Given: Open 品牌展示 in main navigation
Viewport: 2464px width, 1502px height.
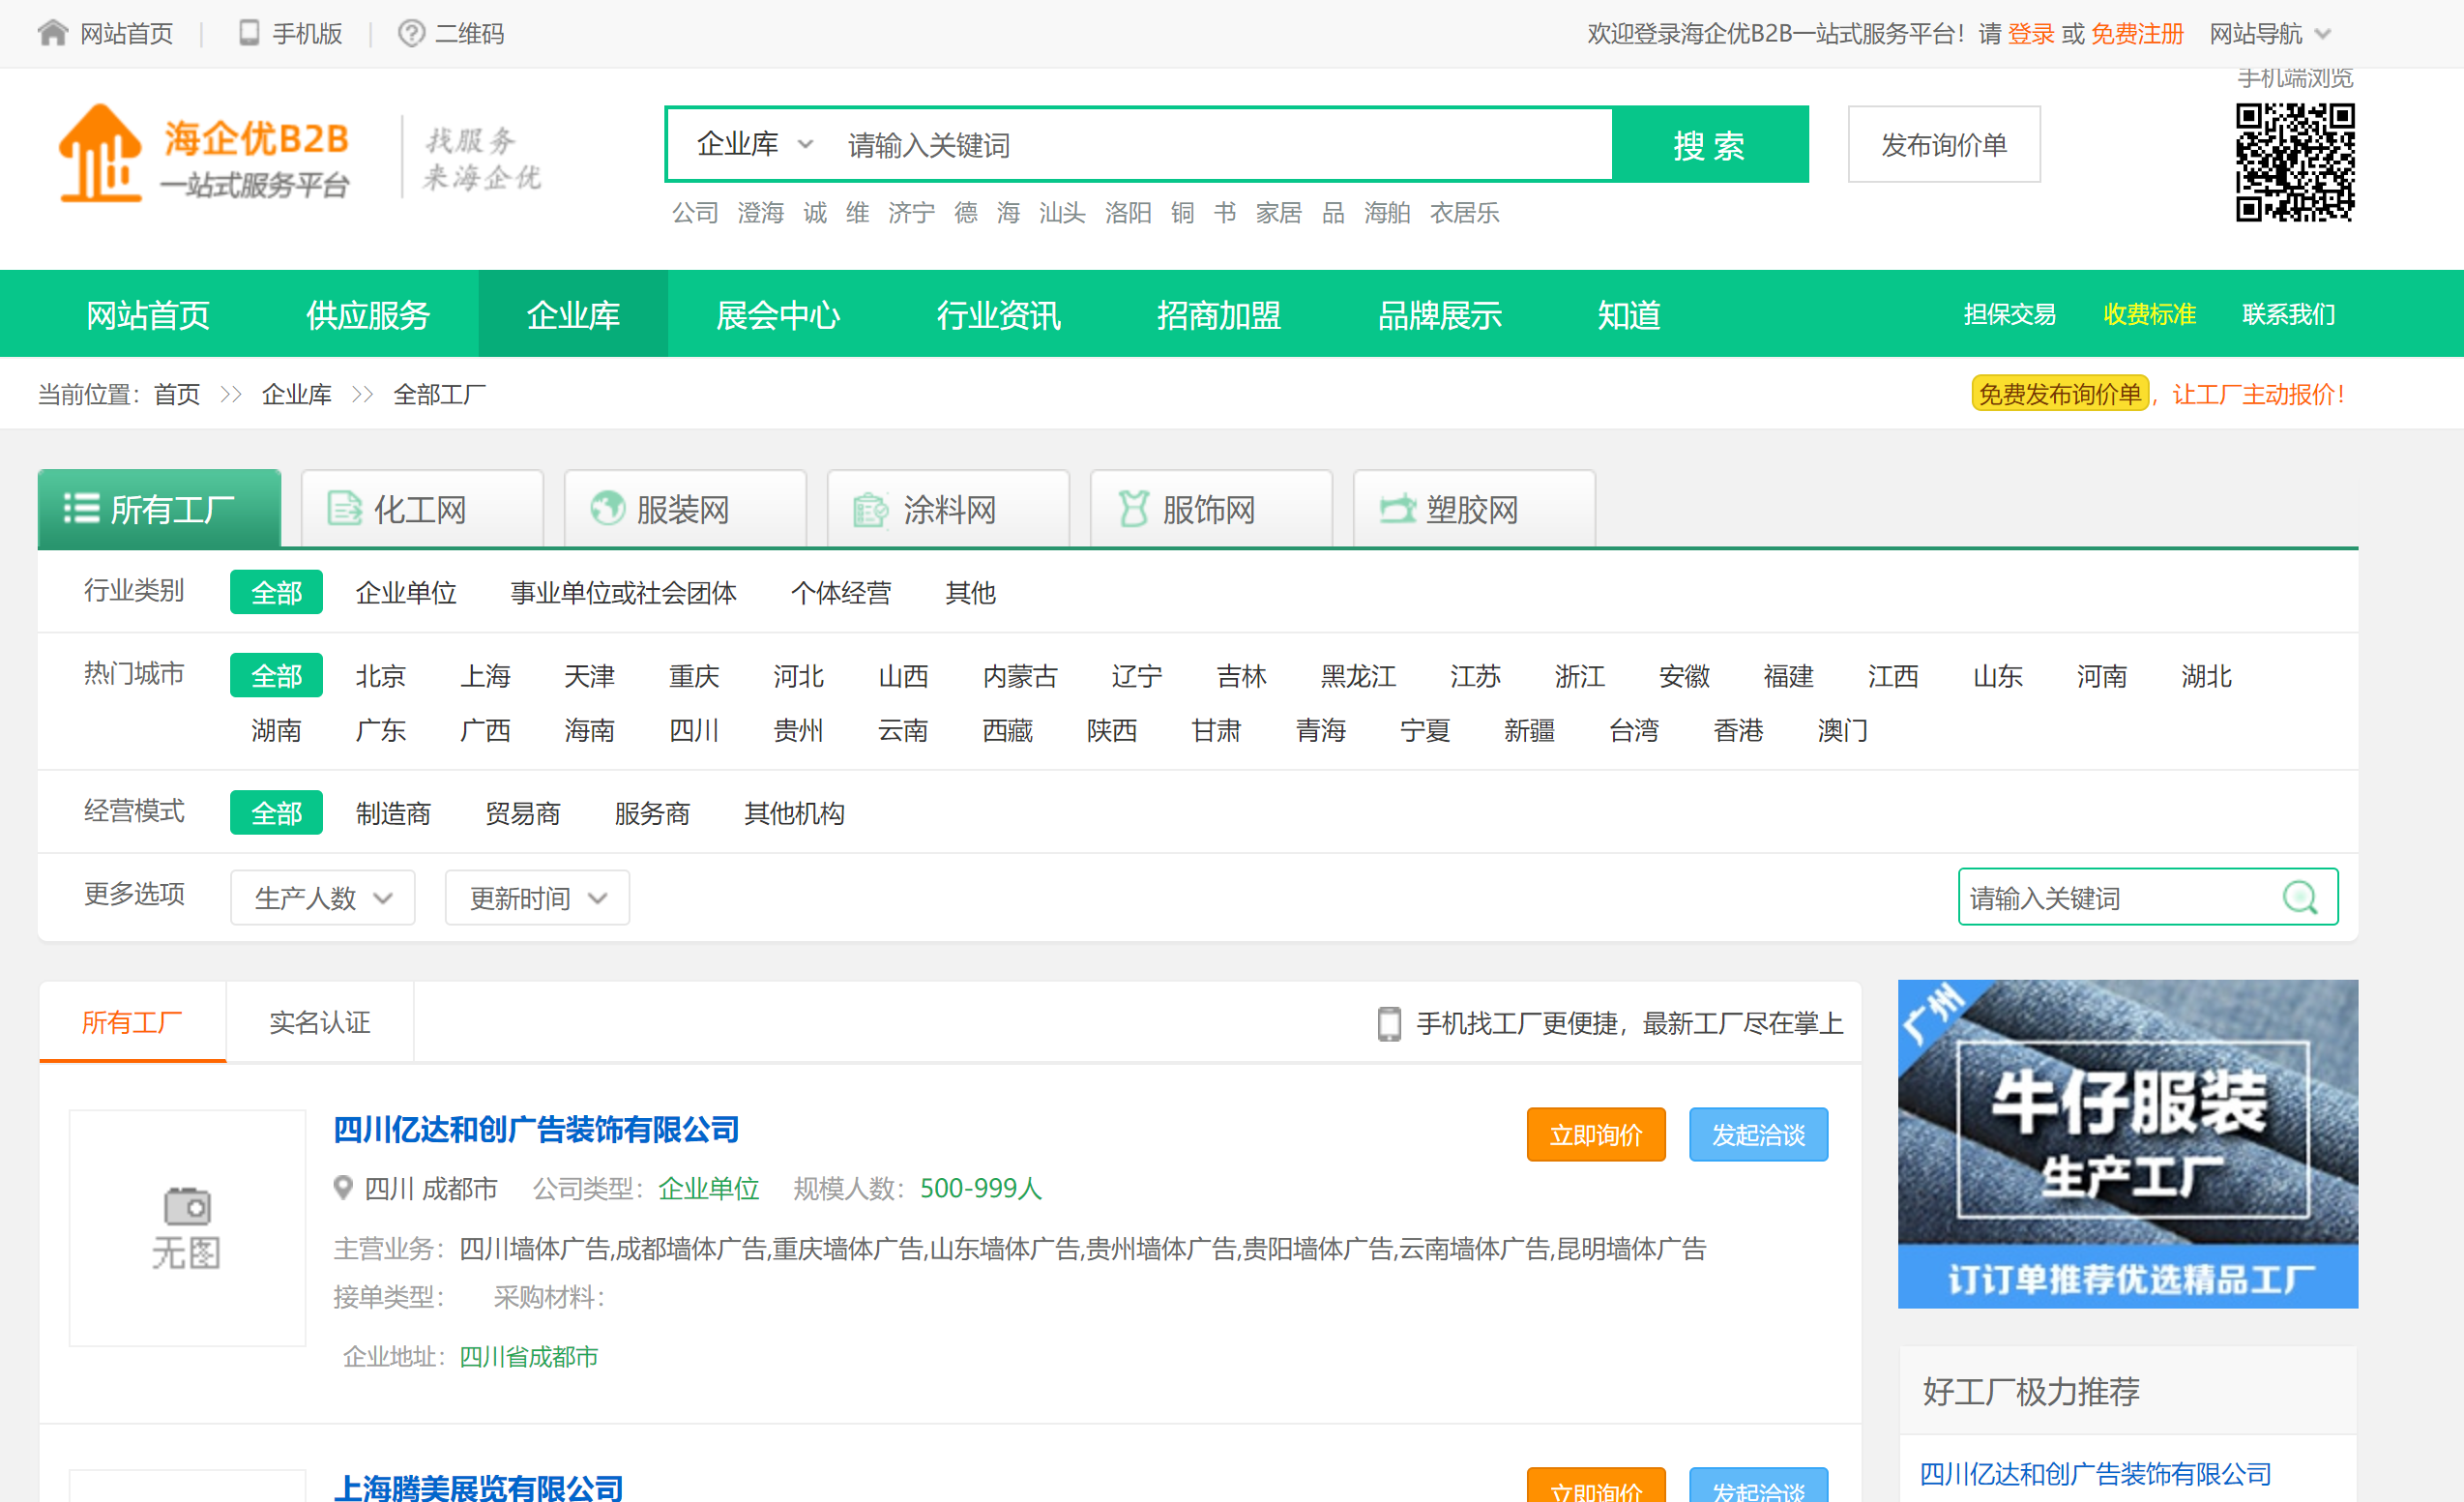Looking at the screenshot, I should click(1439, 314).
